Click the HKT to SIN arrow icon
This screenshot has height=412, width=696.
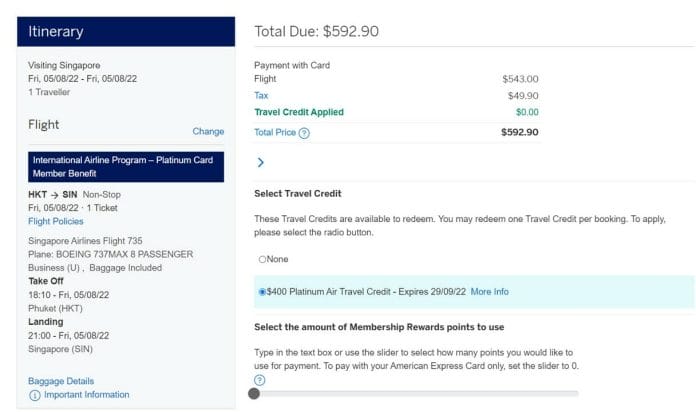point(54,195)
